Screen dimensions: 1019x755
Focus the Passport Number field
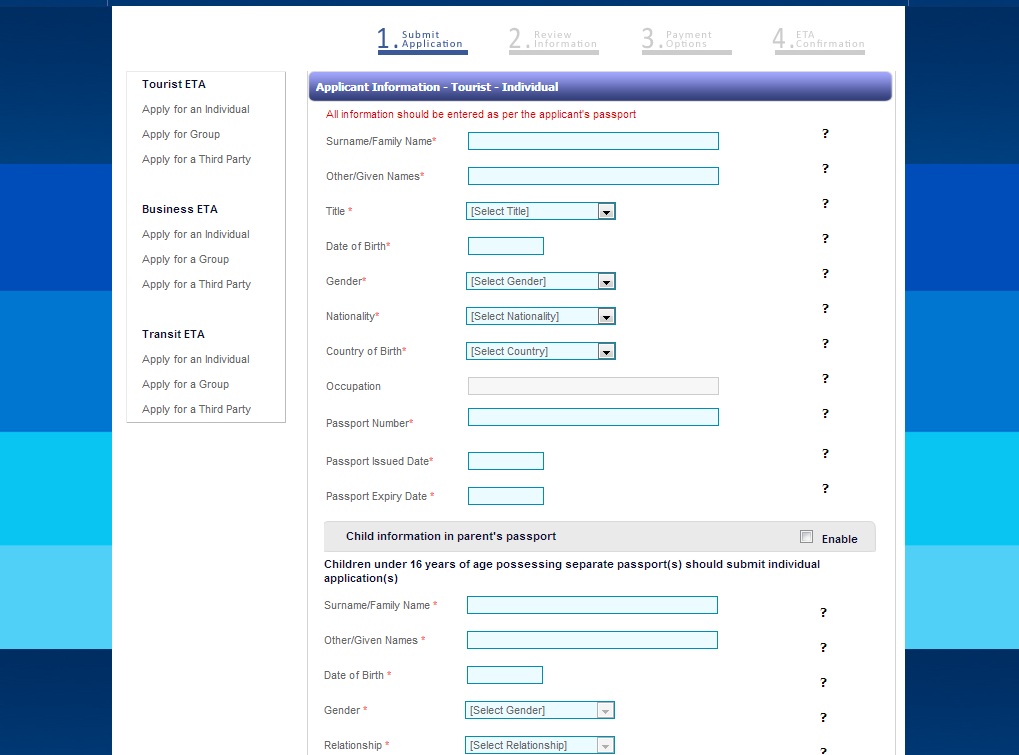click(593, 417)
